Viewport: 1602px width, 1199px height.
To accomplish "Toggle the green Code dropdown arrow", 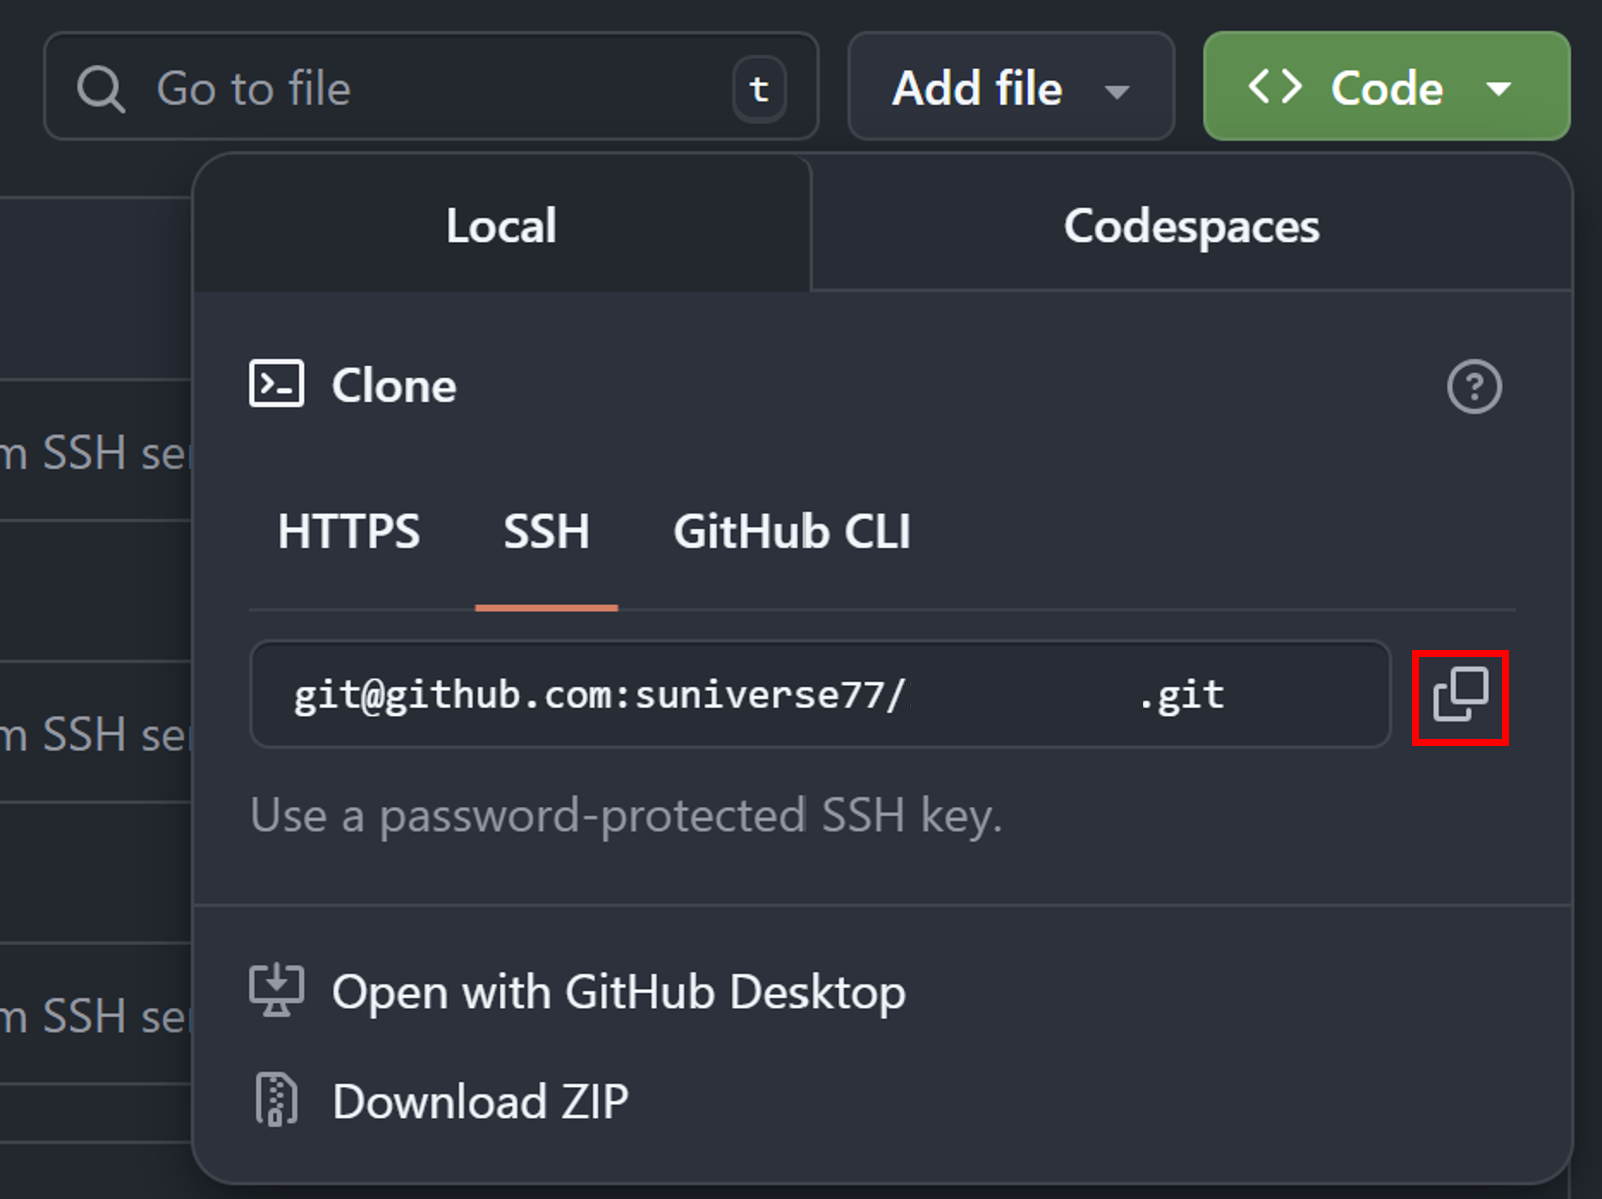I will tap(1498, 89).
